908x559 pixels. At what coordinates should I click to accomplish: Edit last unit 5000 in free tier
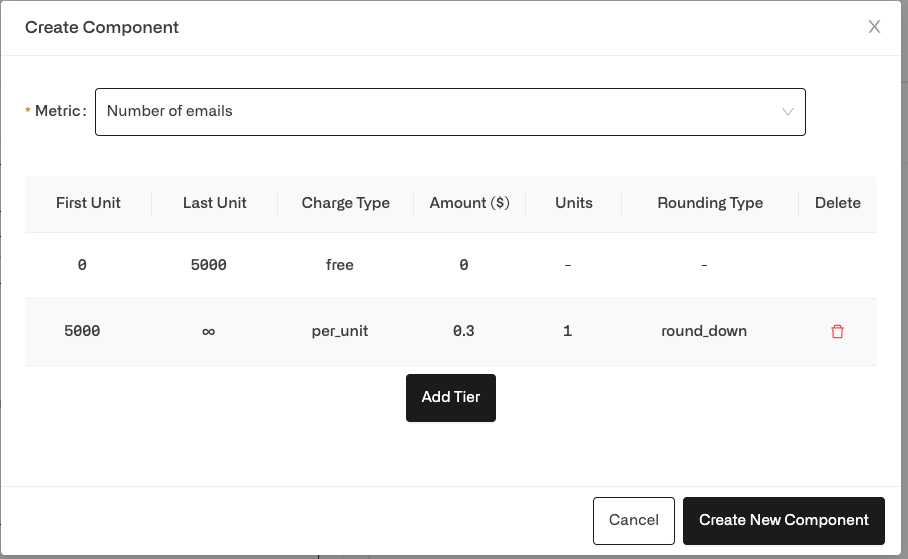[x=208, y=265]
